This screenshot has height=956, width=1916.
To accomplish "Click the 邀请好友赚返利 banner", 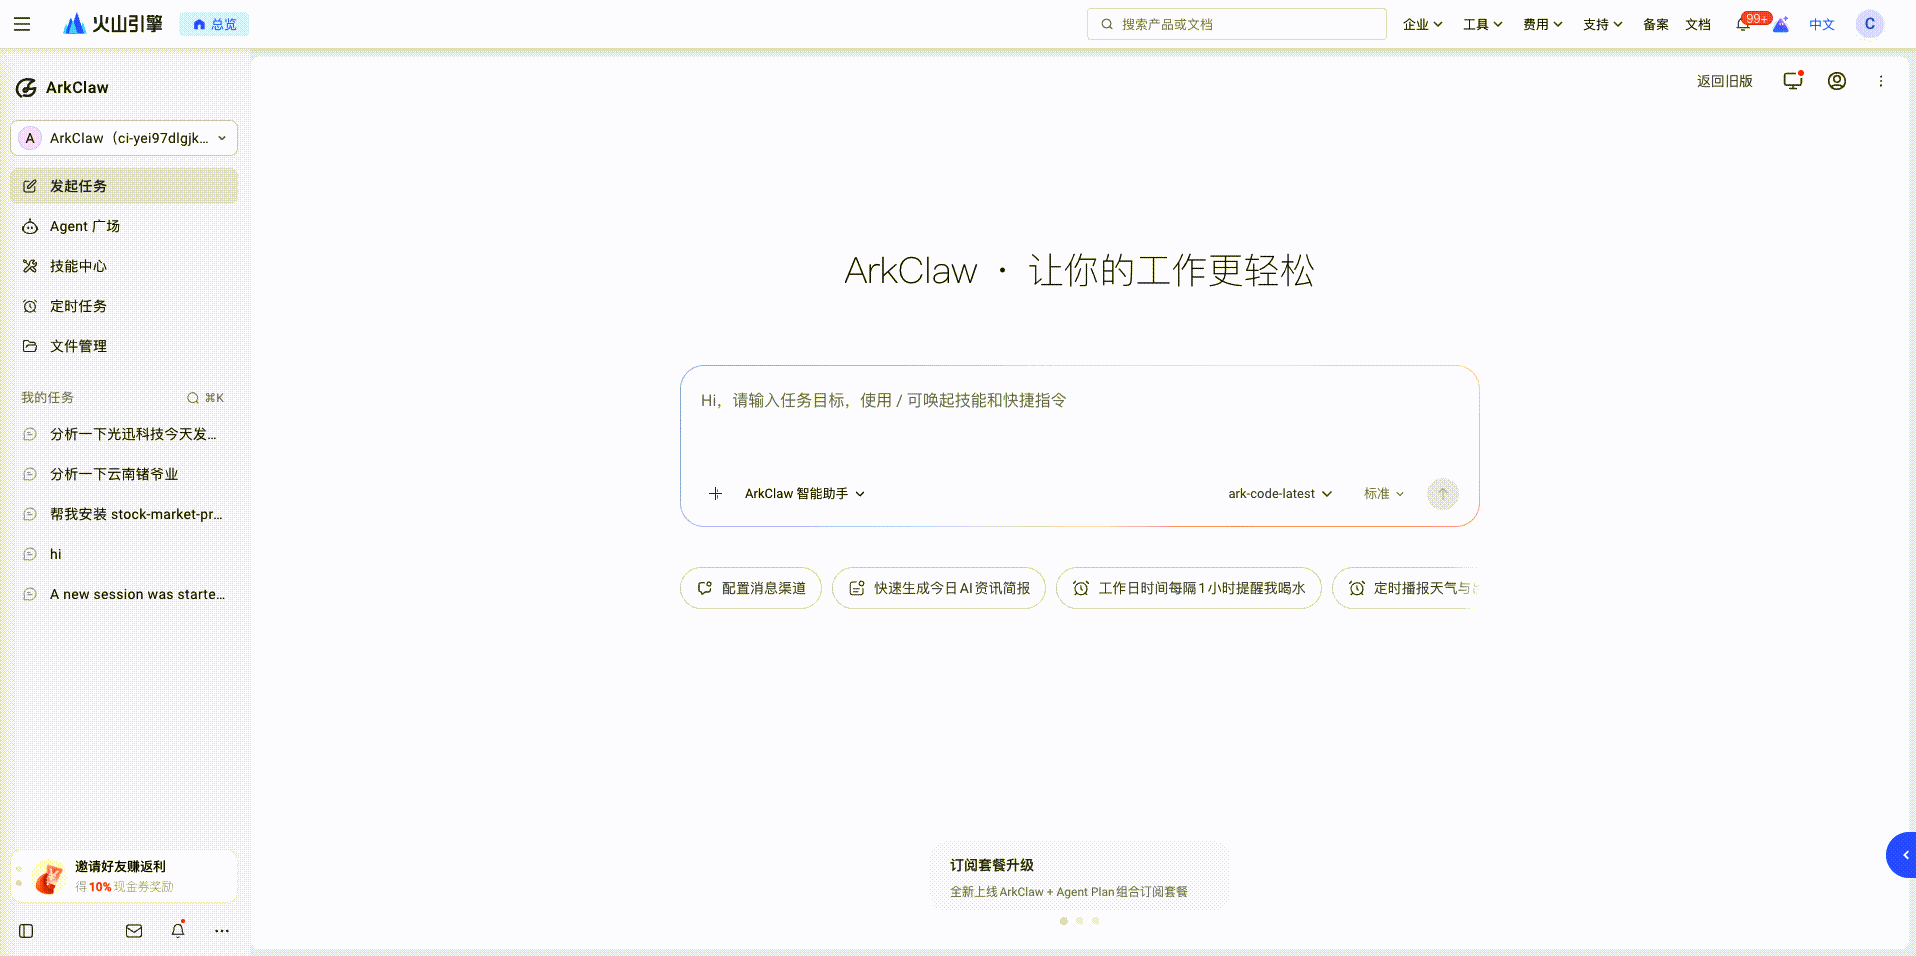I will tap(124, 876).
